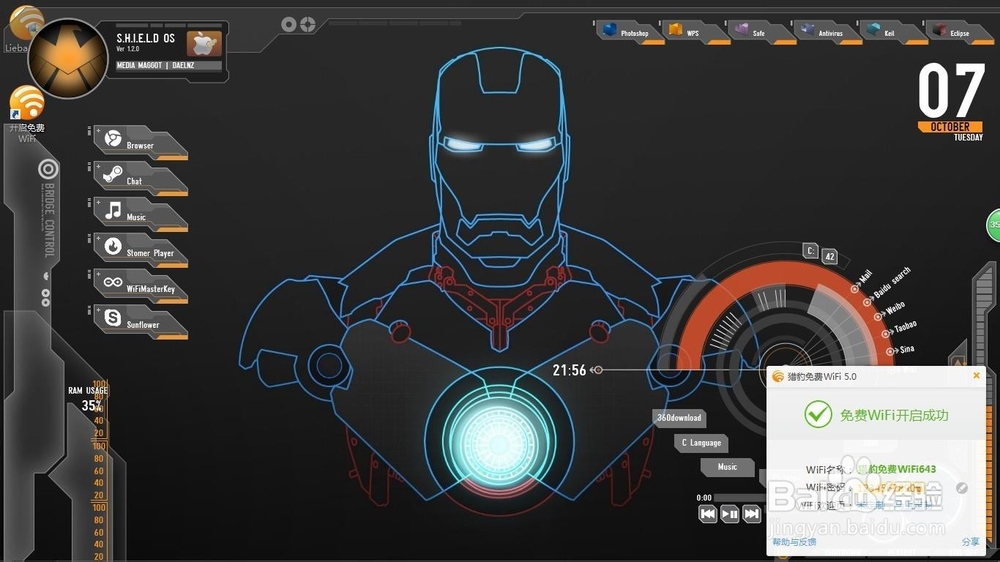Open Keil from the top shortcut bar
The width and height of the screenshot is (1000, 562).
(x=893, y=32)
